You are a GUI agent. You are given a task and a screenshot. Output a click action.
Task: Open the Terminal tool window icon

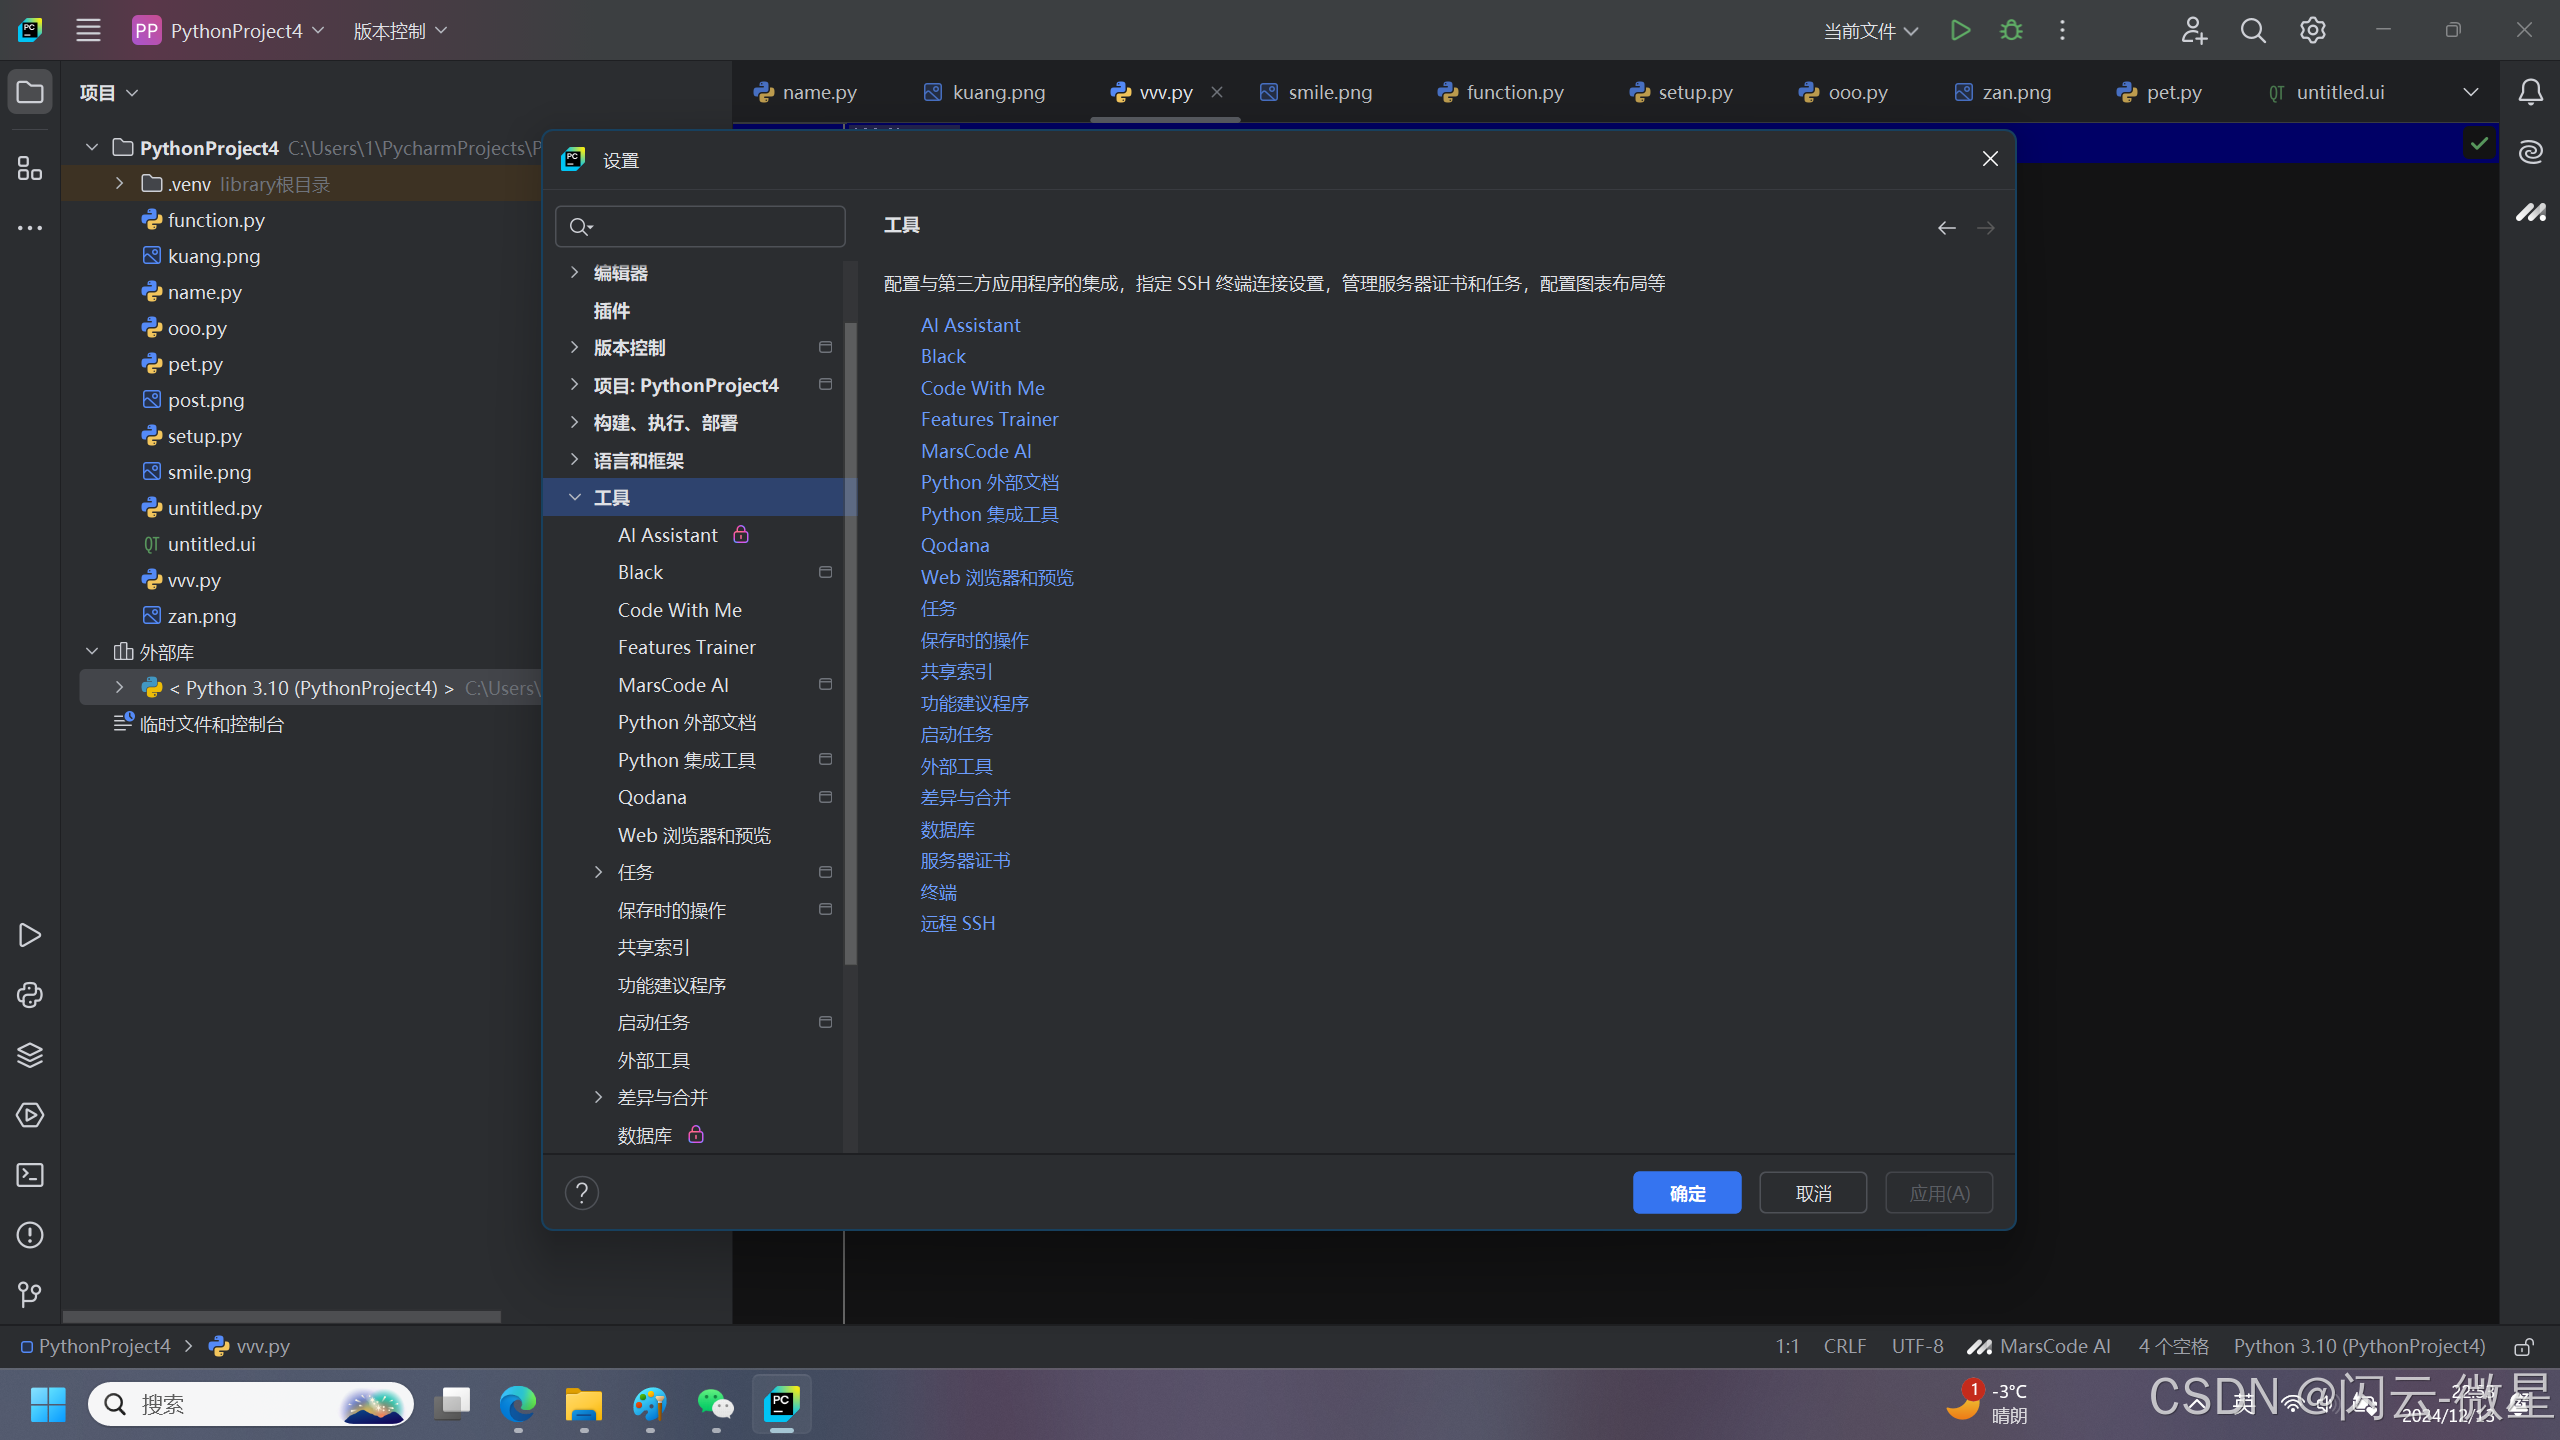[30, 1175]
